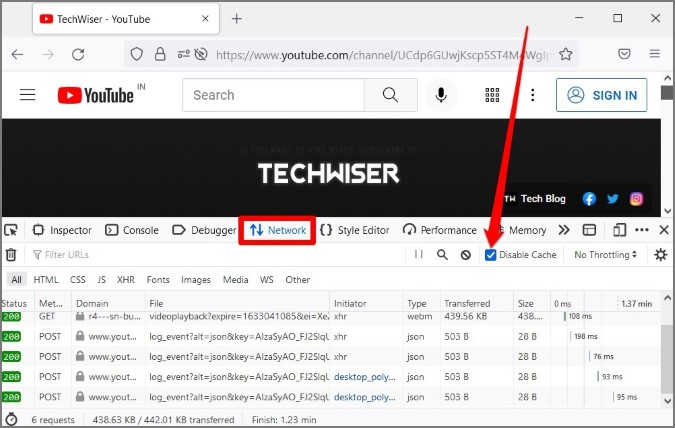Open YouTube settings three-dot menu
This screenshot has height=428, width=675.
tap(533, 95)
